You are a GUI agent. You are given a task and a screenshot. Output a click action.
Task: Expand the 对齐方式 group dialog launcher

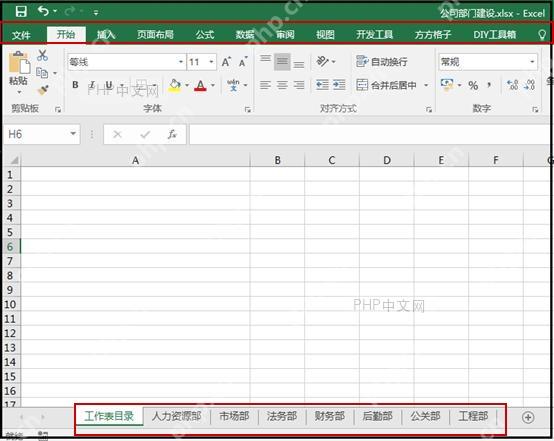429,110
